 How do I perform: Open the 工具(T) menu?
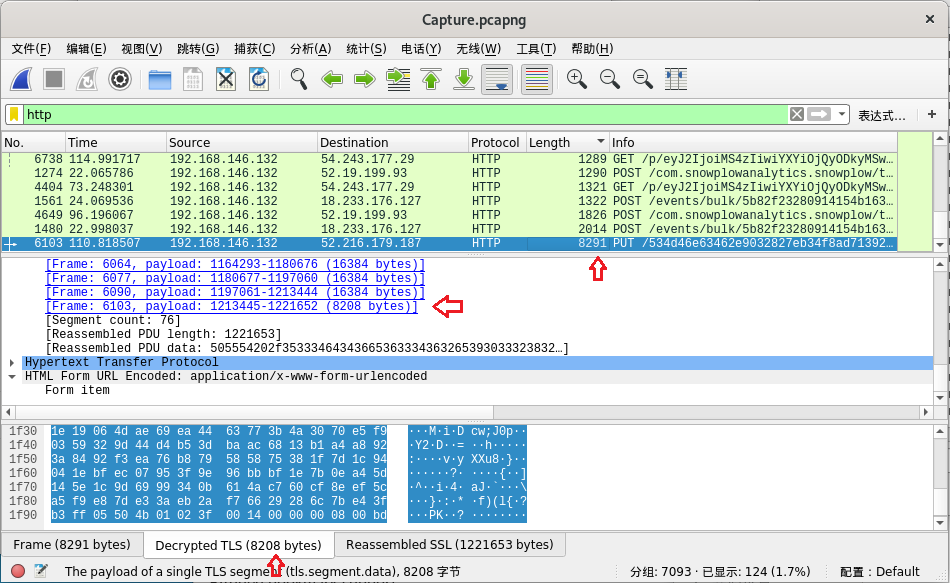(x=536, y=49)
